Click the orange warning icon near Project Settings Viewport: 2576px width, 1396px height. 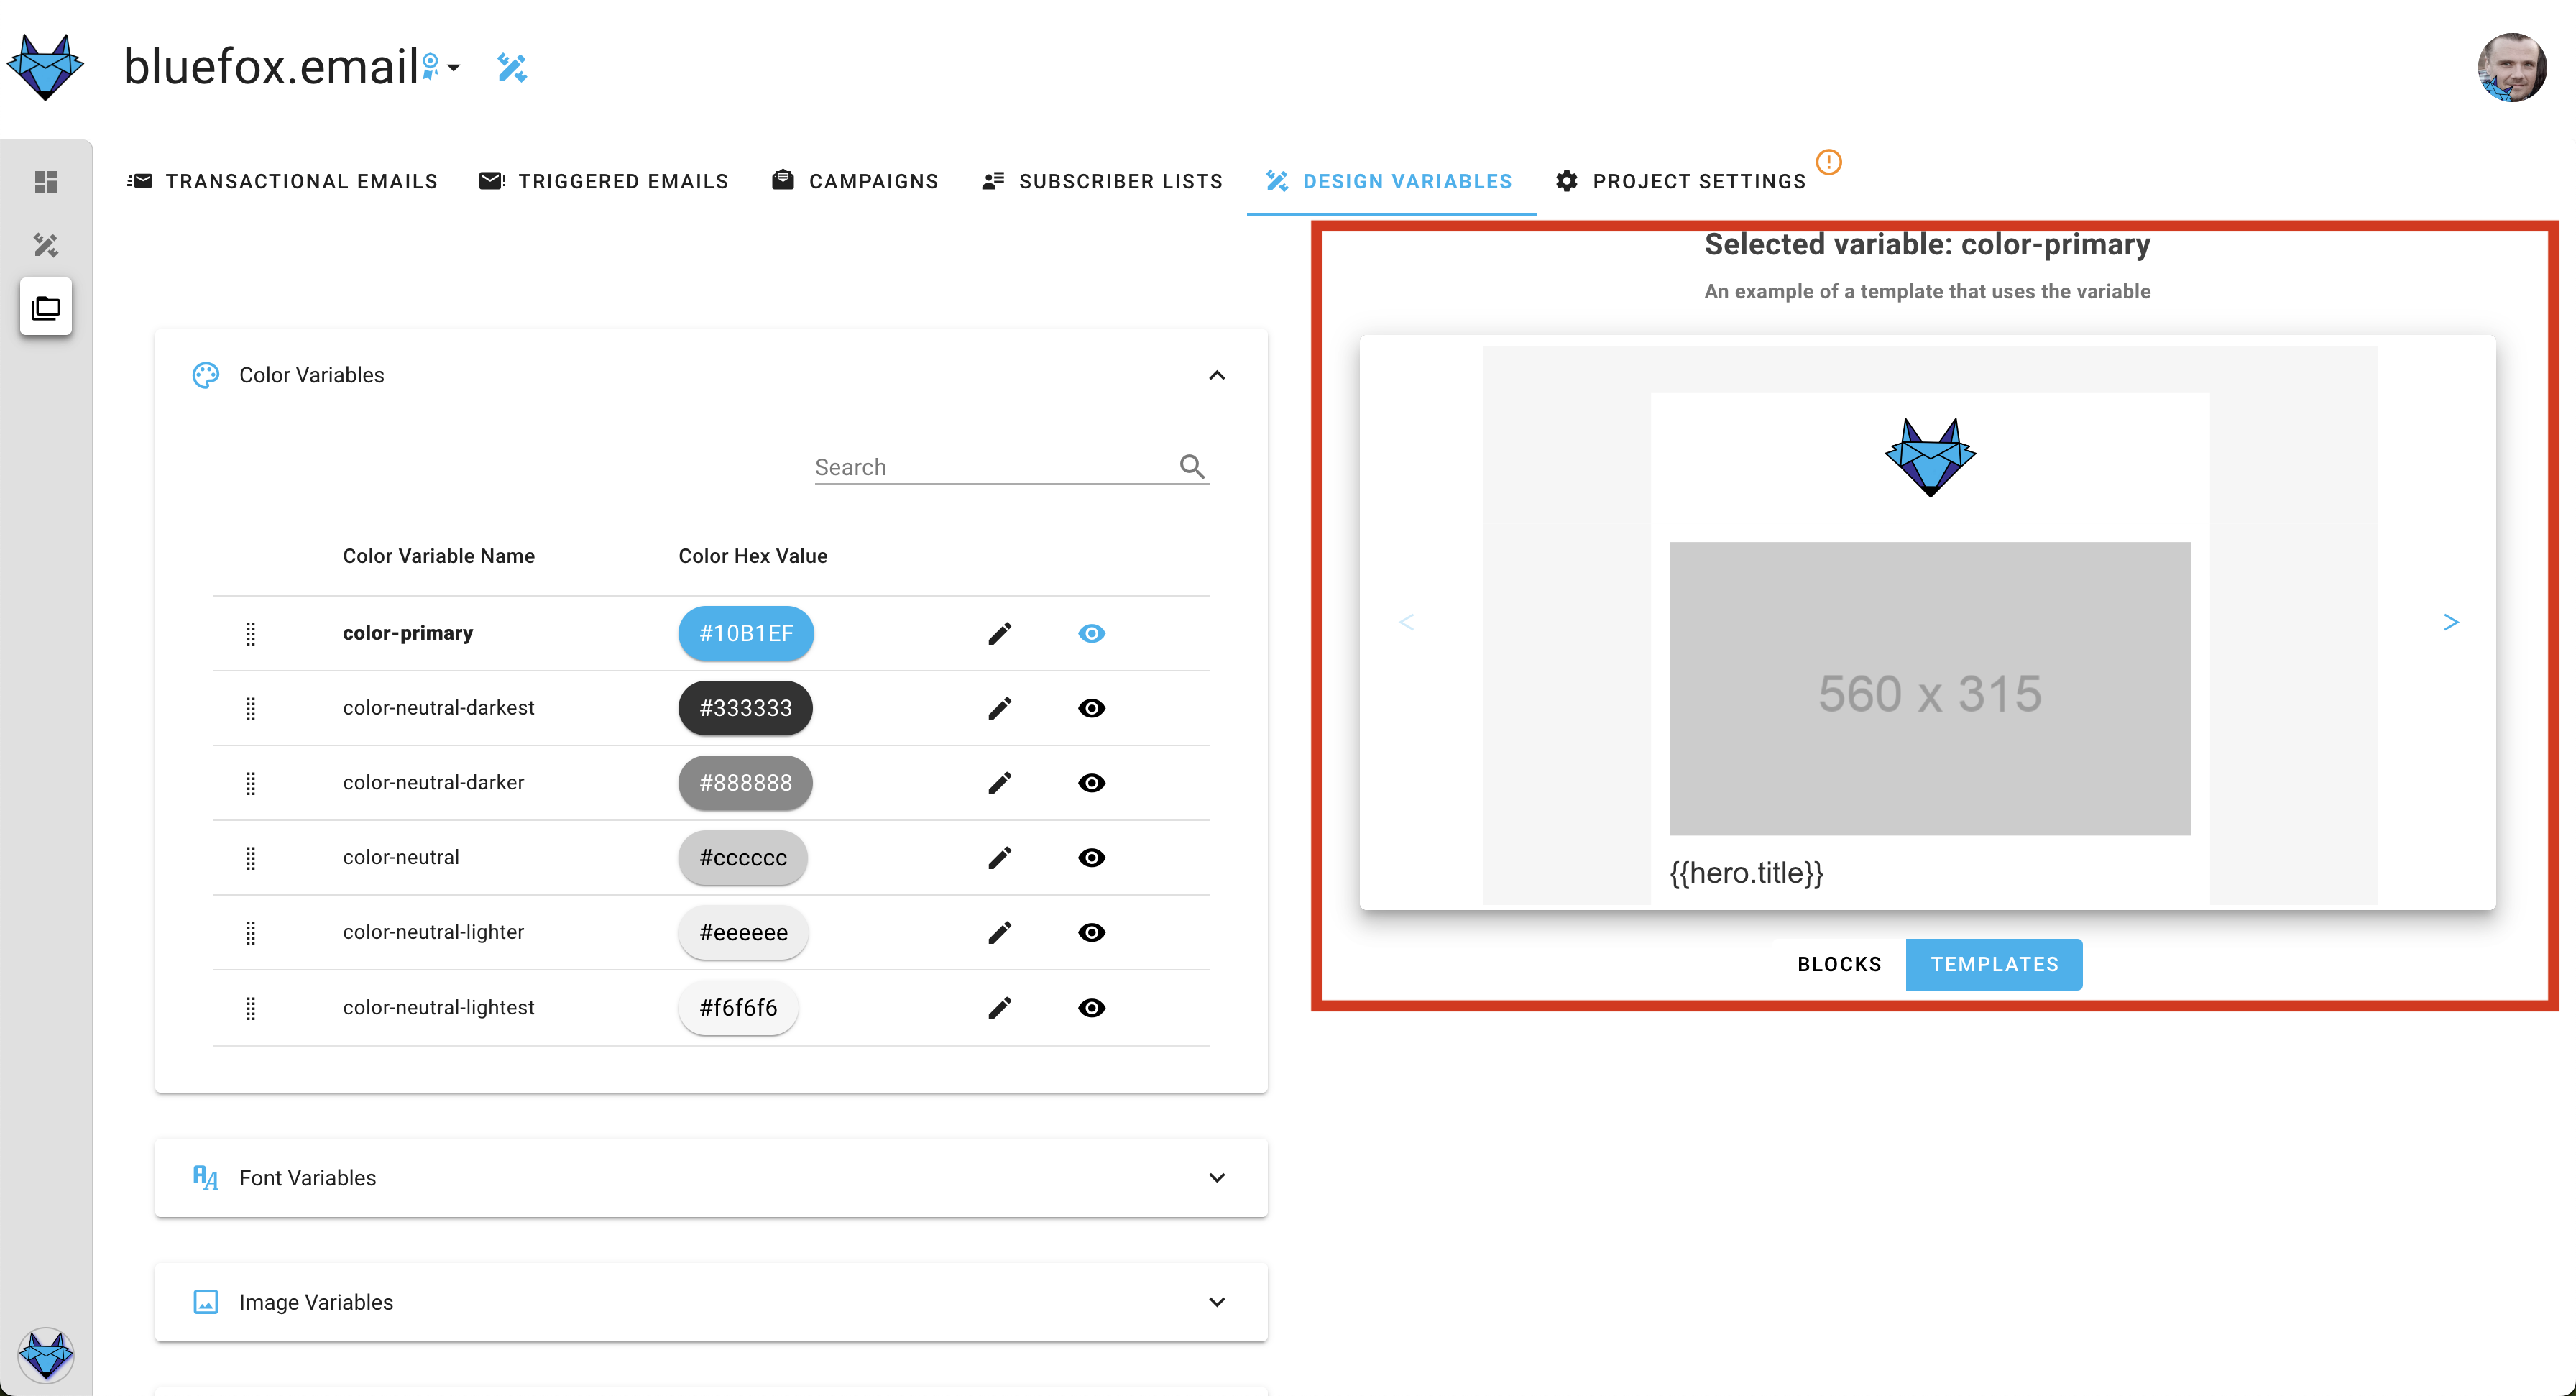click(x=1828, y=162)
